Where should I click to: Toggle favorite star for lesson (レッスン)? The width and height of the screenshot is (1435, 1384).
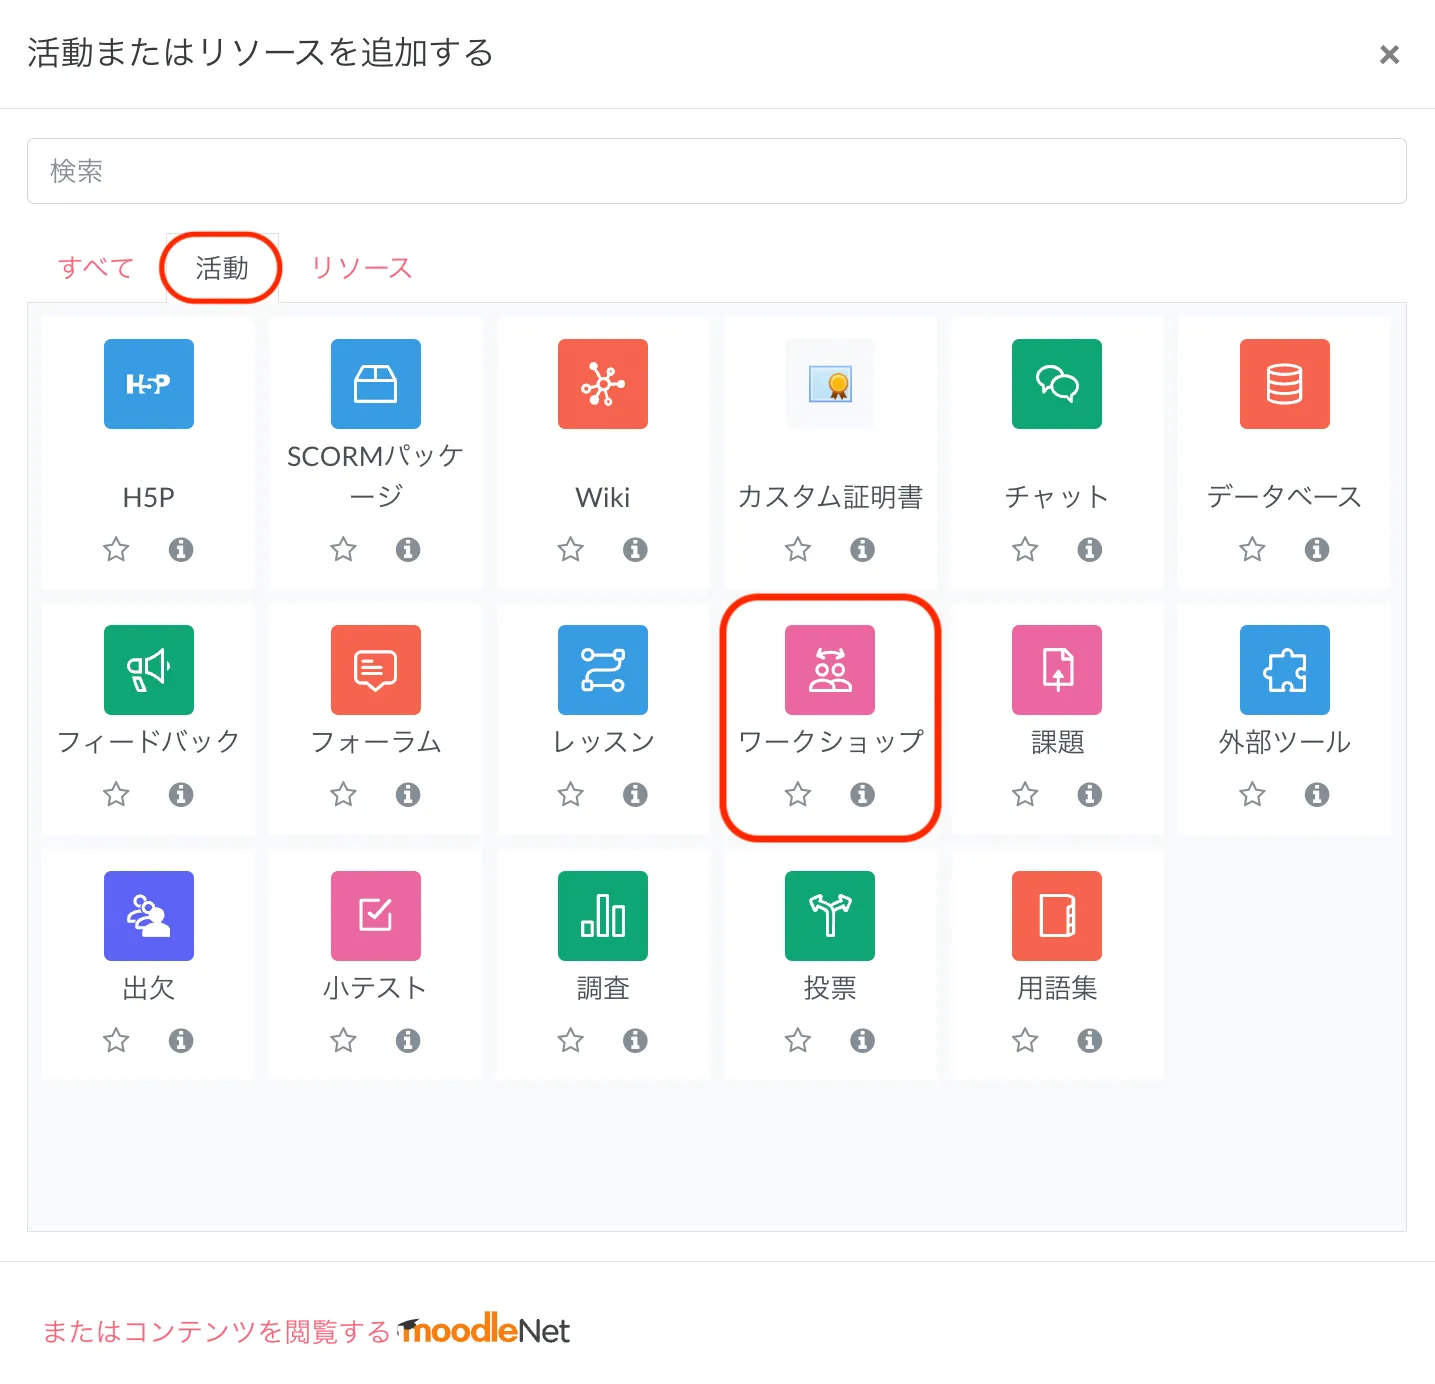coord(570,795)
